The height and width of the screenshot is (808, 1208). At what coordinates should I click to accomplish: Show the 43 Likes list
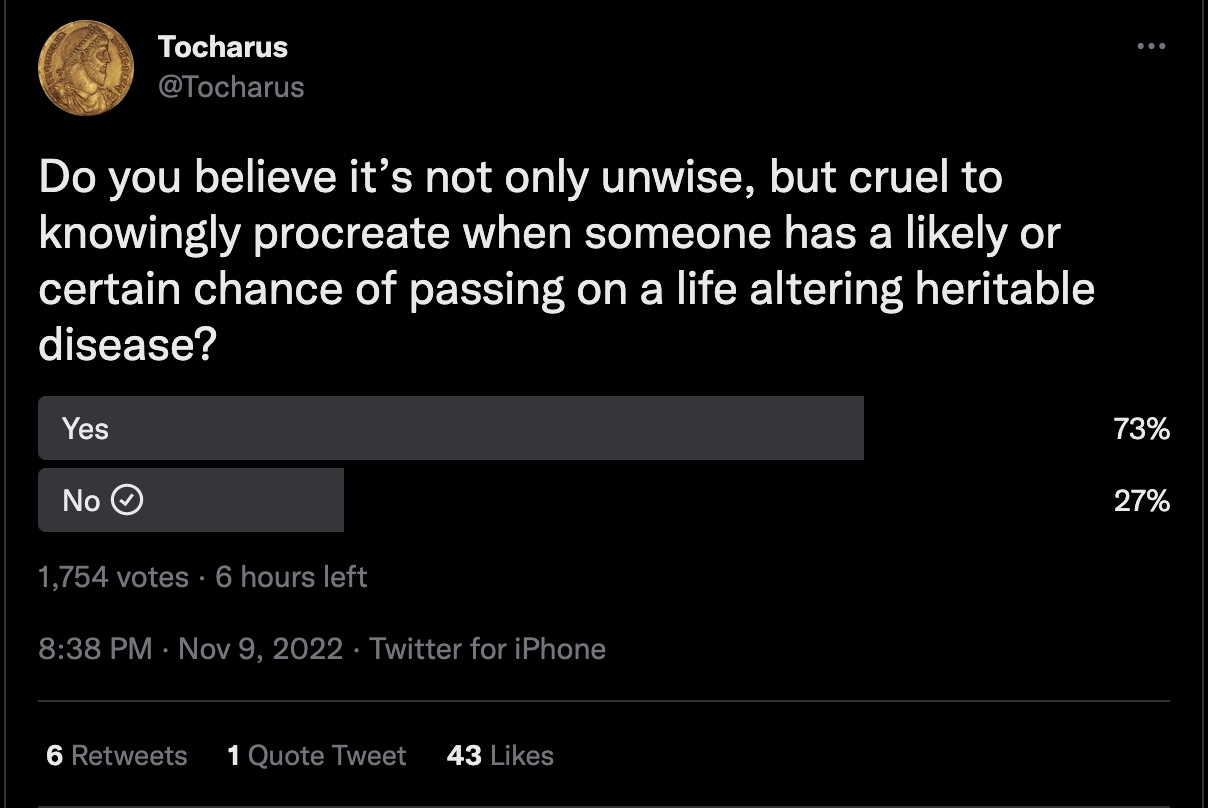coord(500,755)
